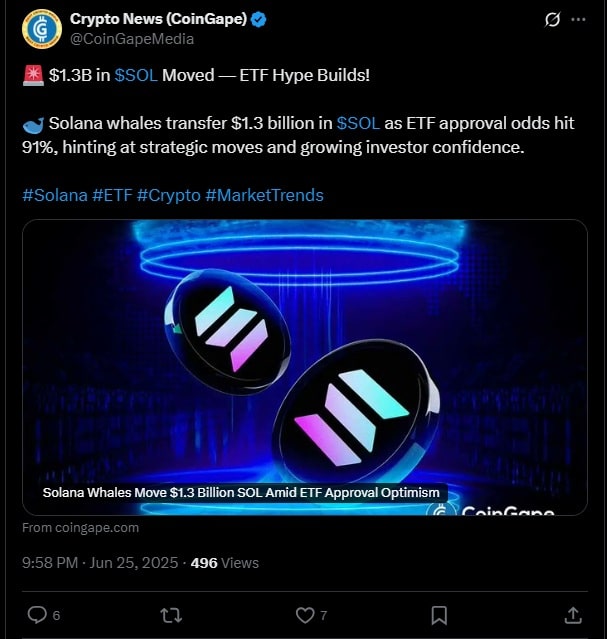The height and width of the screenshot is (639, 607).
Task: Open the #Crypto hashtag
Action: click(x=168, y=195)
